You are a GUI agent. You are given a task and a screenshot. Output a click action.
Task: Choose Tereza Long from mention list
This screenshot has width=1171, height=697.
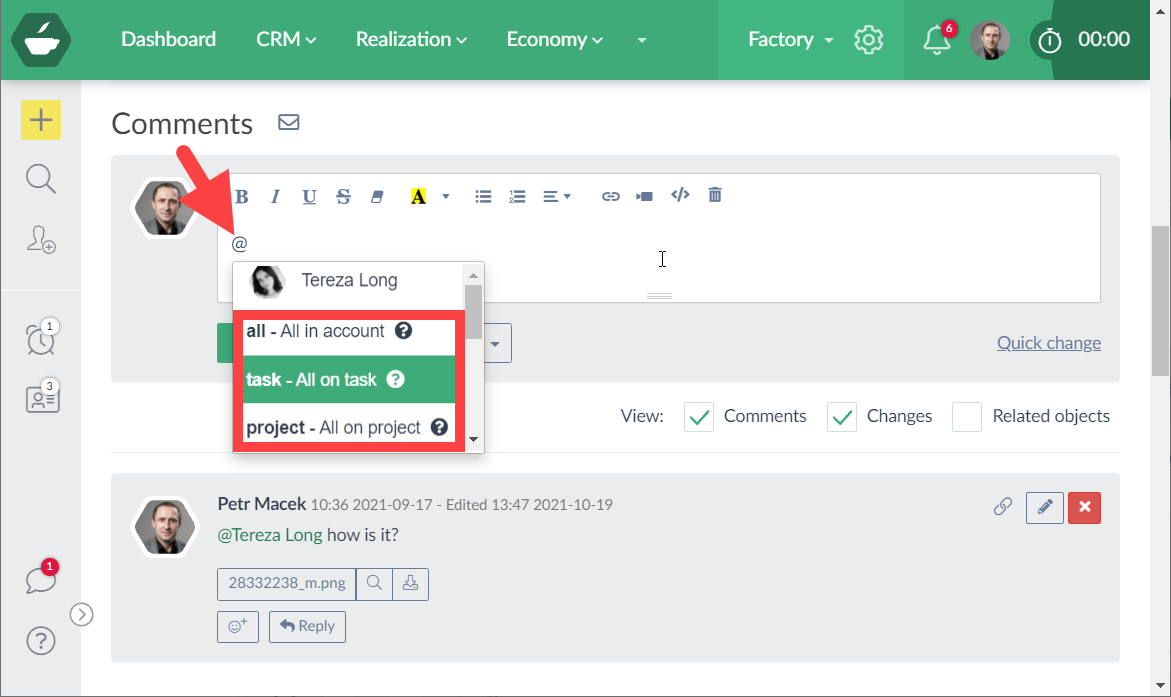click(x=348, y=281)
